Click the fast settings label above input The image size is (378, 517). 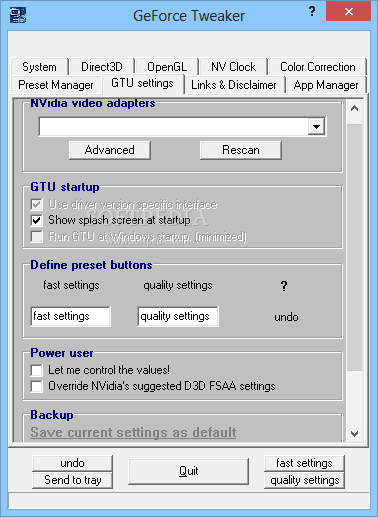pyautogui.click(x=71, y=285)
